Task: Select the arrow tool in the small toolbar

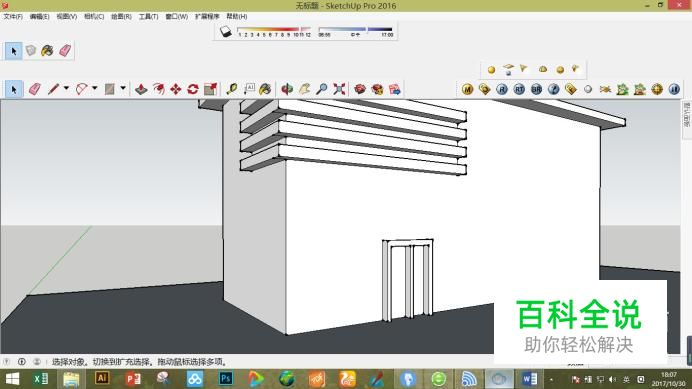Action: tap(13, 51)
